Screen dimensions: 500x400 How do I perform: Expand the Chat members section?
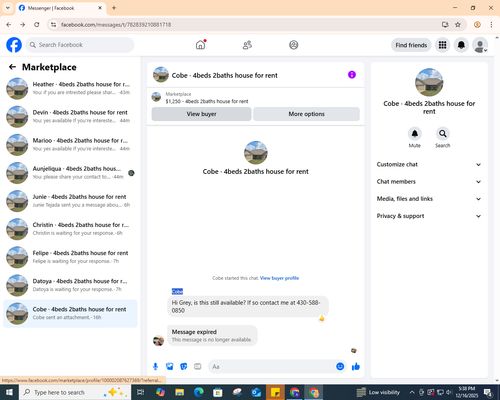pos(429,182)
